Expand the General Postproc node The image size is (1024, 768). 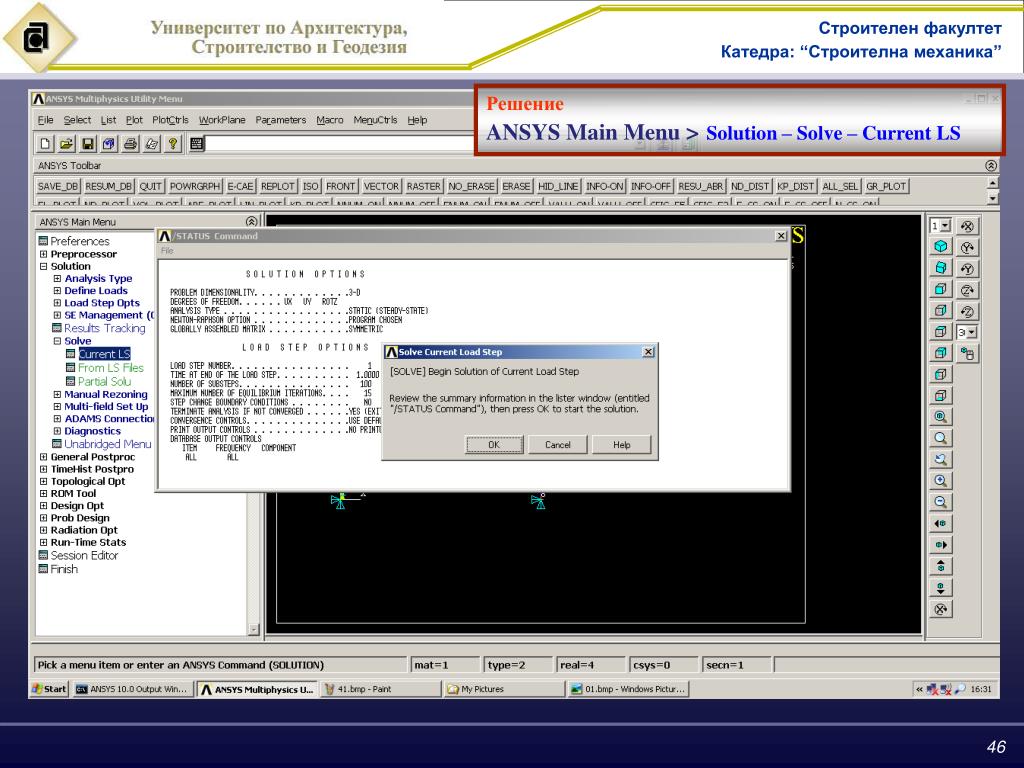[44, 457]
